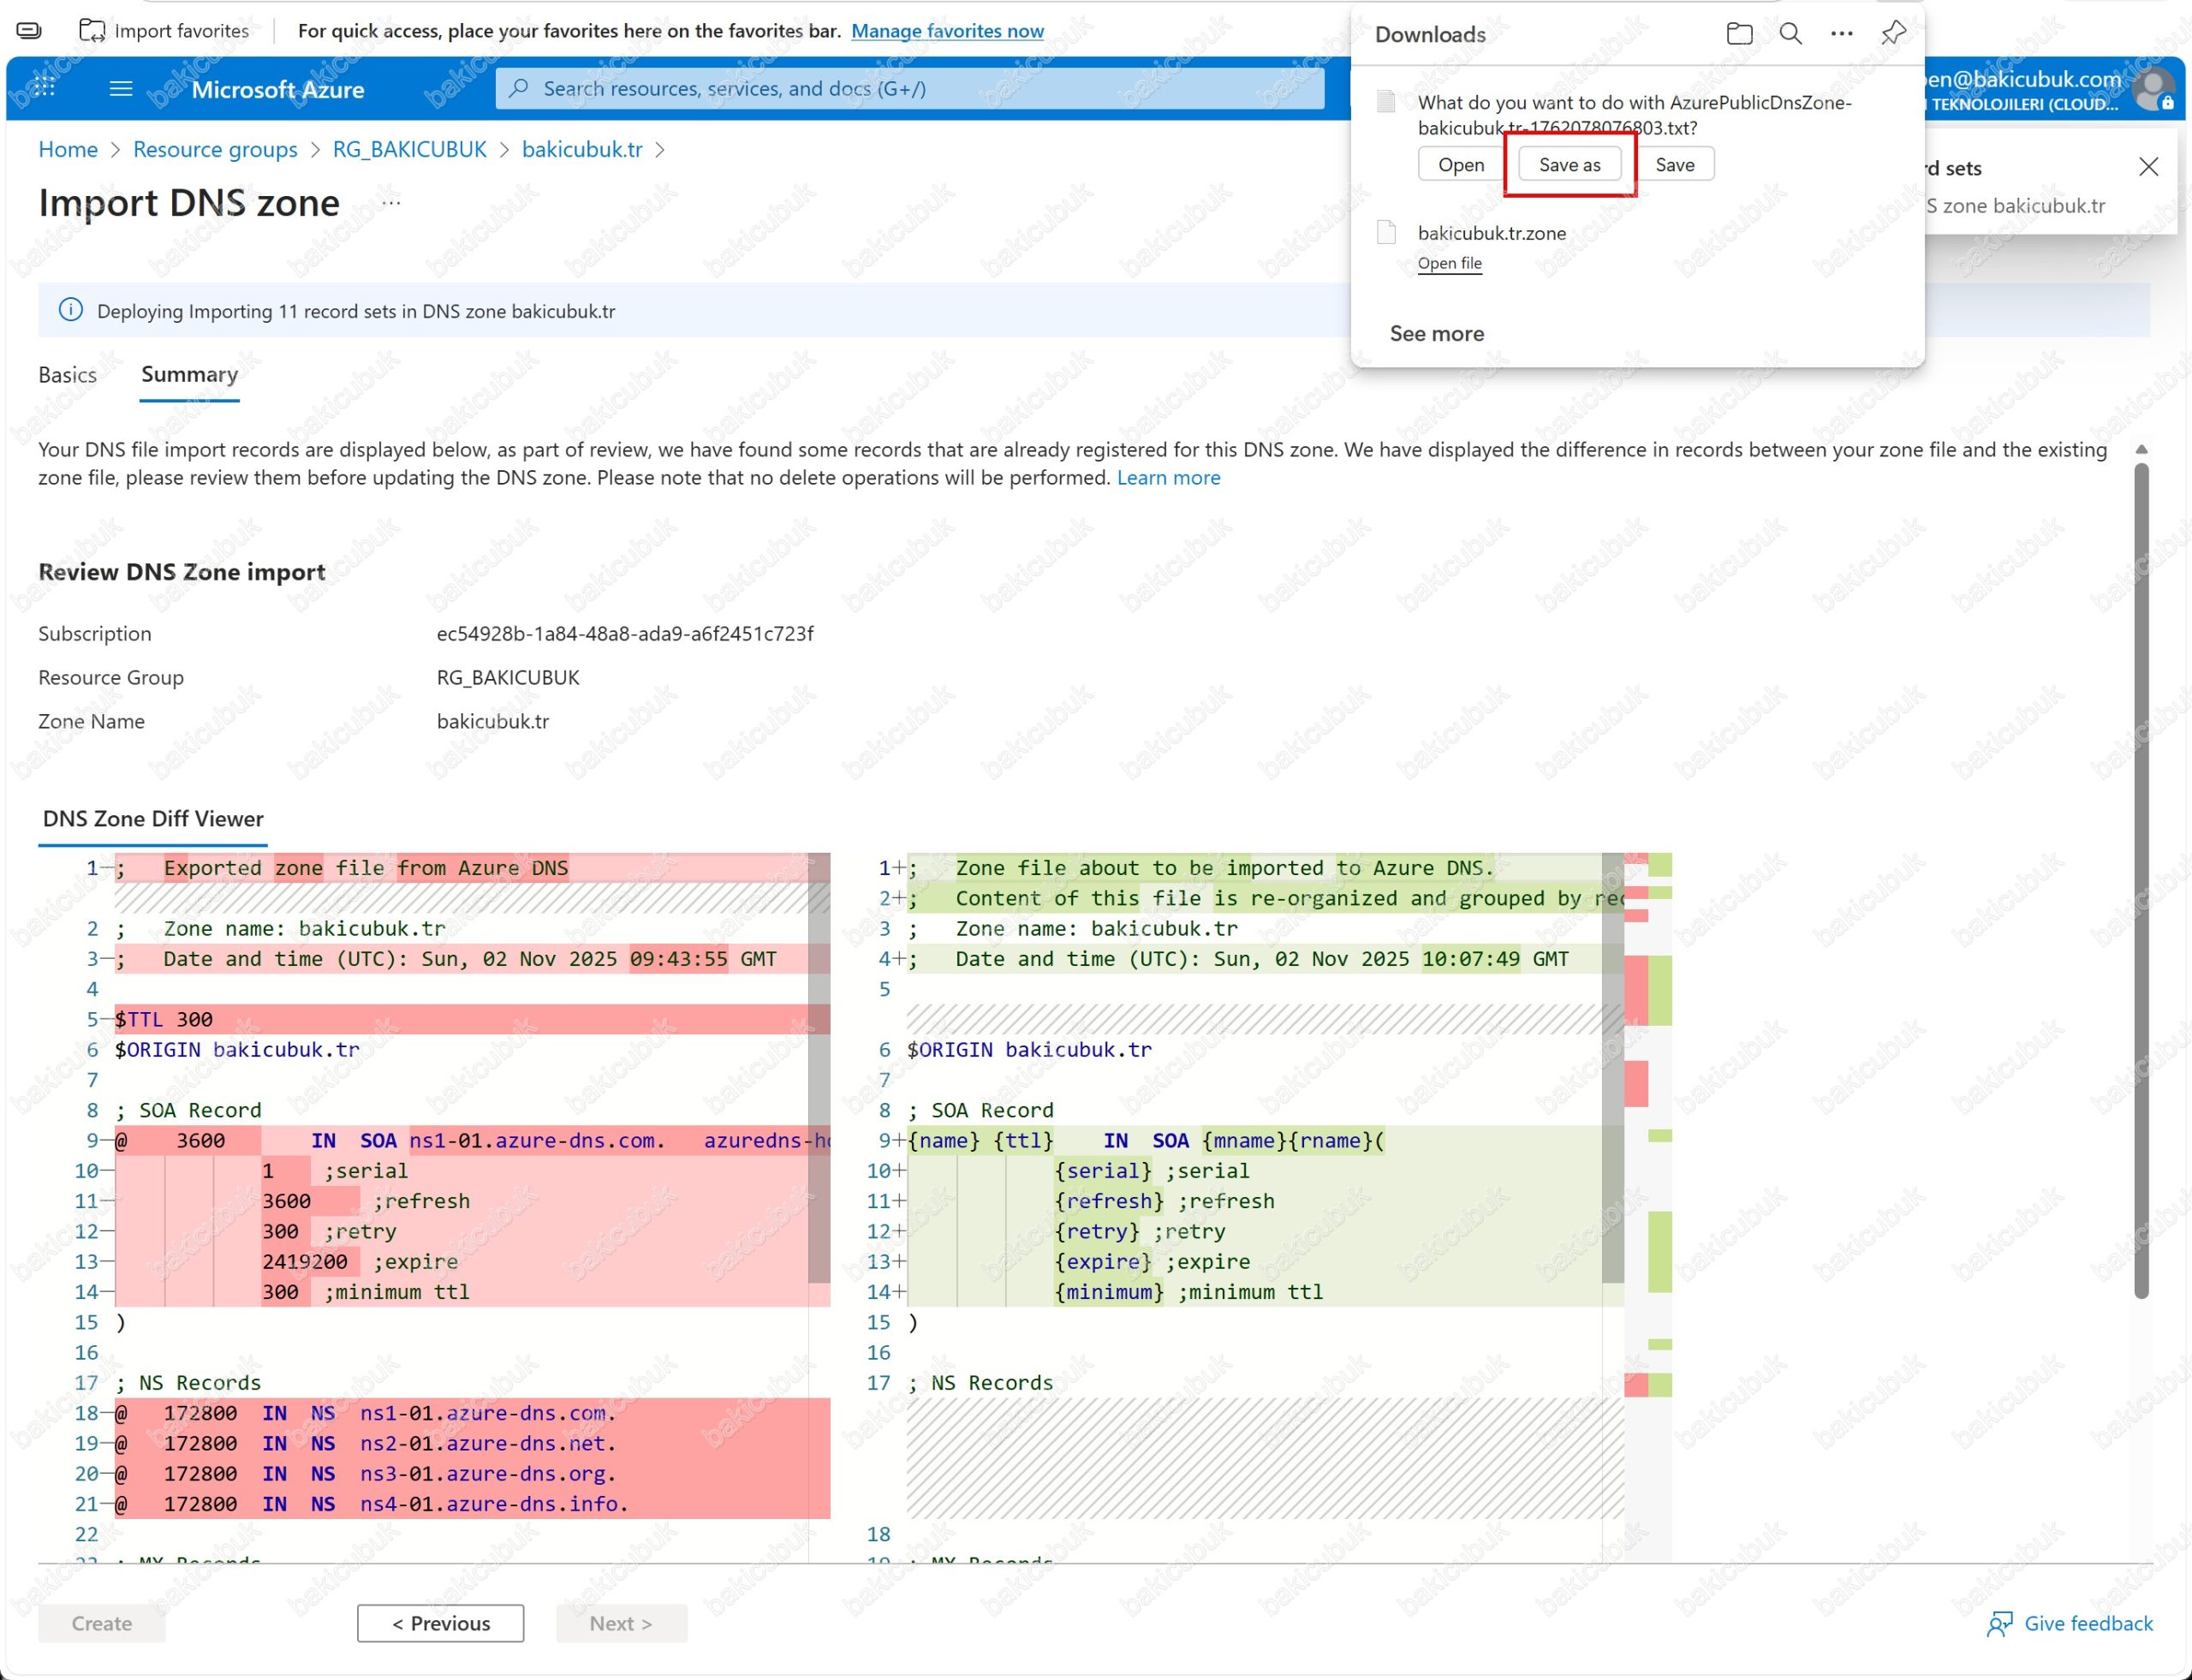The height and width of the screenshot is (1680, 2192).
Task: Open the Azure portal hamburger menu
Action: pyautogui.click(x=121, y=89)
